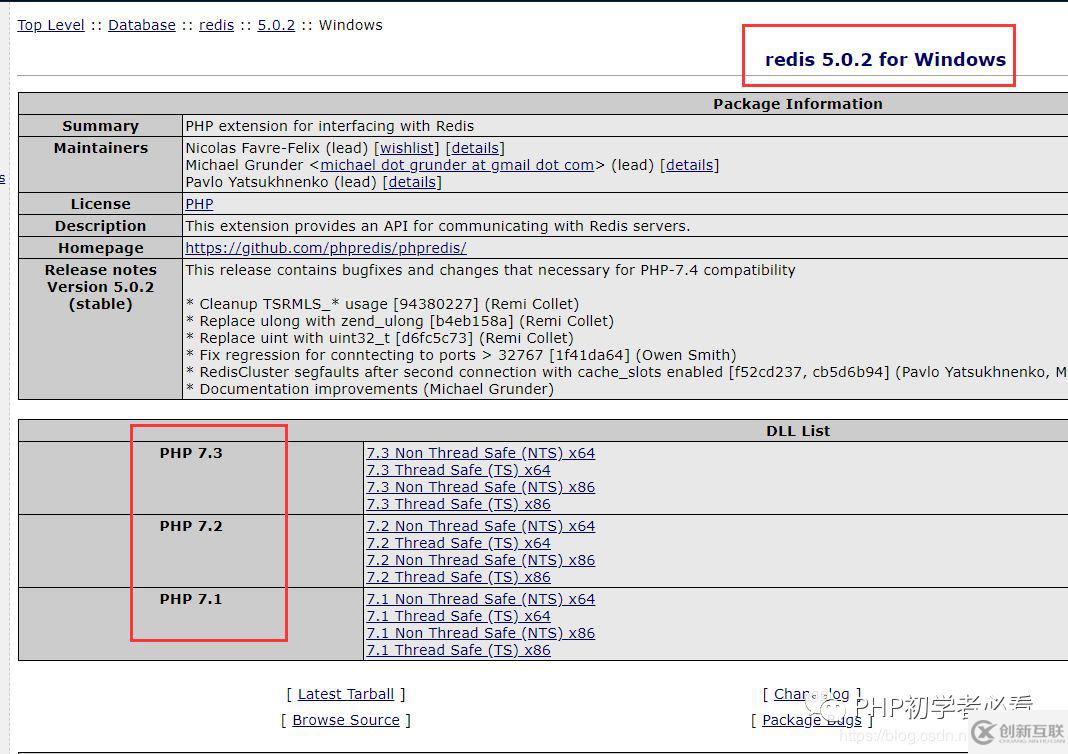Screen dimensions: 1068x754
Task: Click the Homepage row label
Action: coord(100,248)
